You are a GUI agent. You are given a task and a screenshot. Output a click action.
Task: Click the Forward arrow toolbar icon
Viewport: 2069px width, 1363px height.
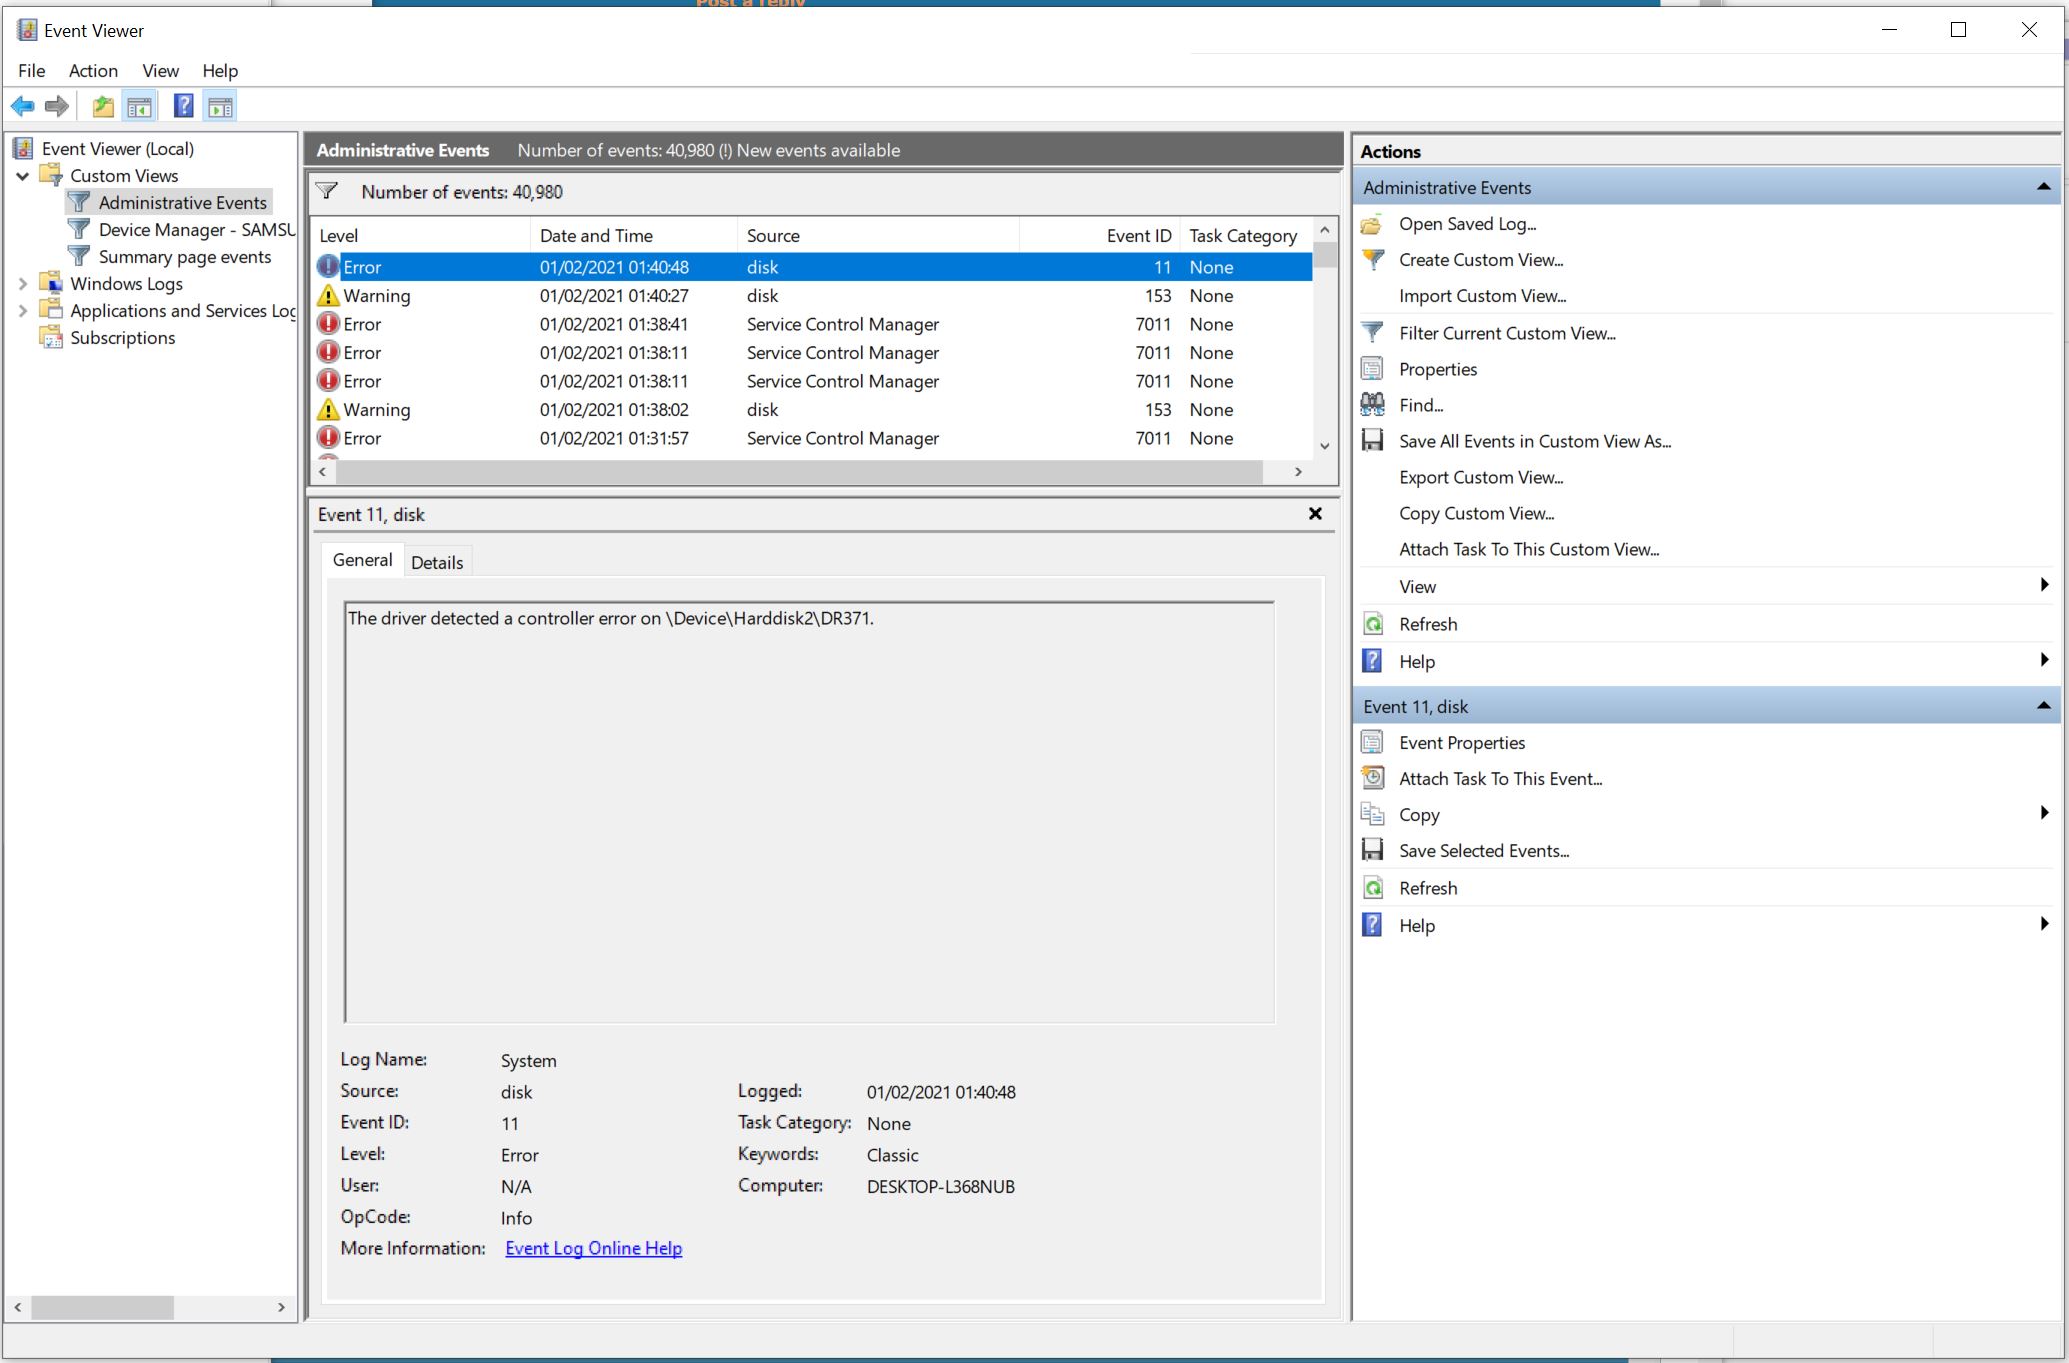pos(57,106)
